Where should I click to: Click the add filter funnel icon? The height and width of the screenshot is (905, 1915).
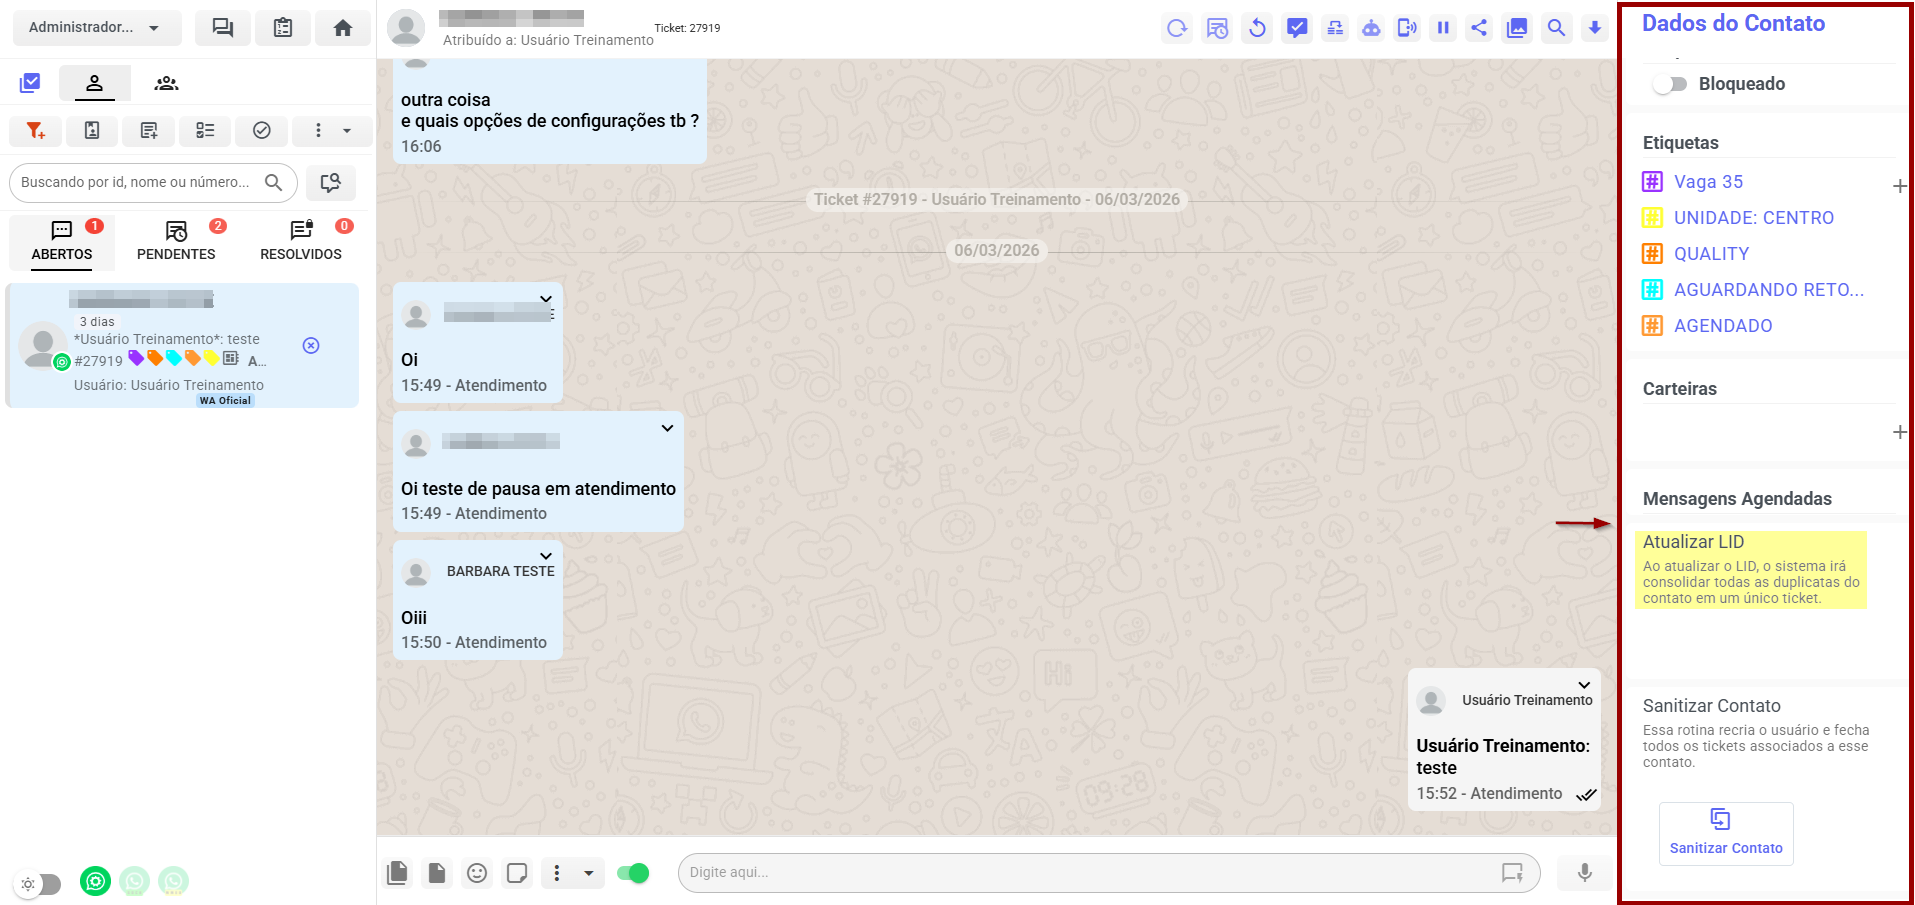point(35,131)
